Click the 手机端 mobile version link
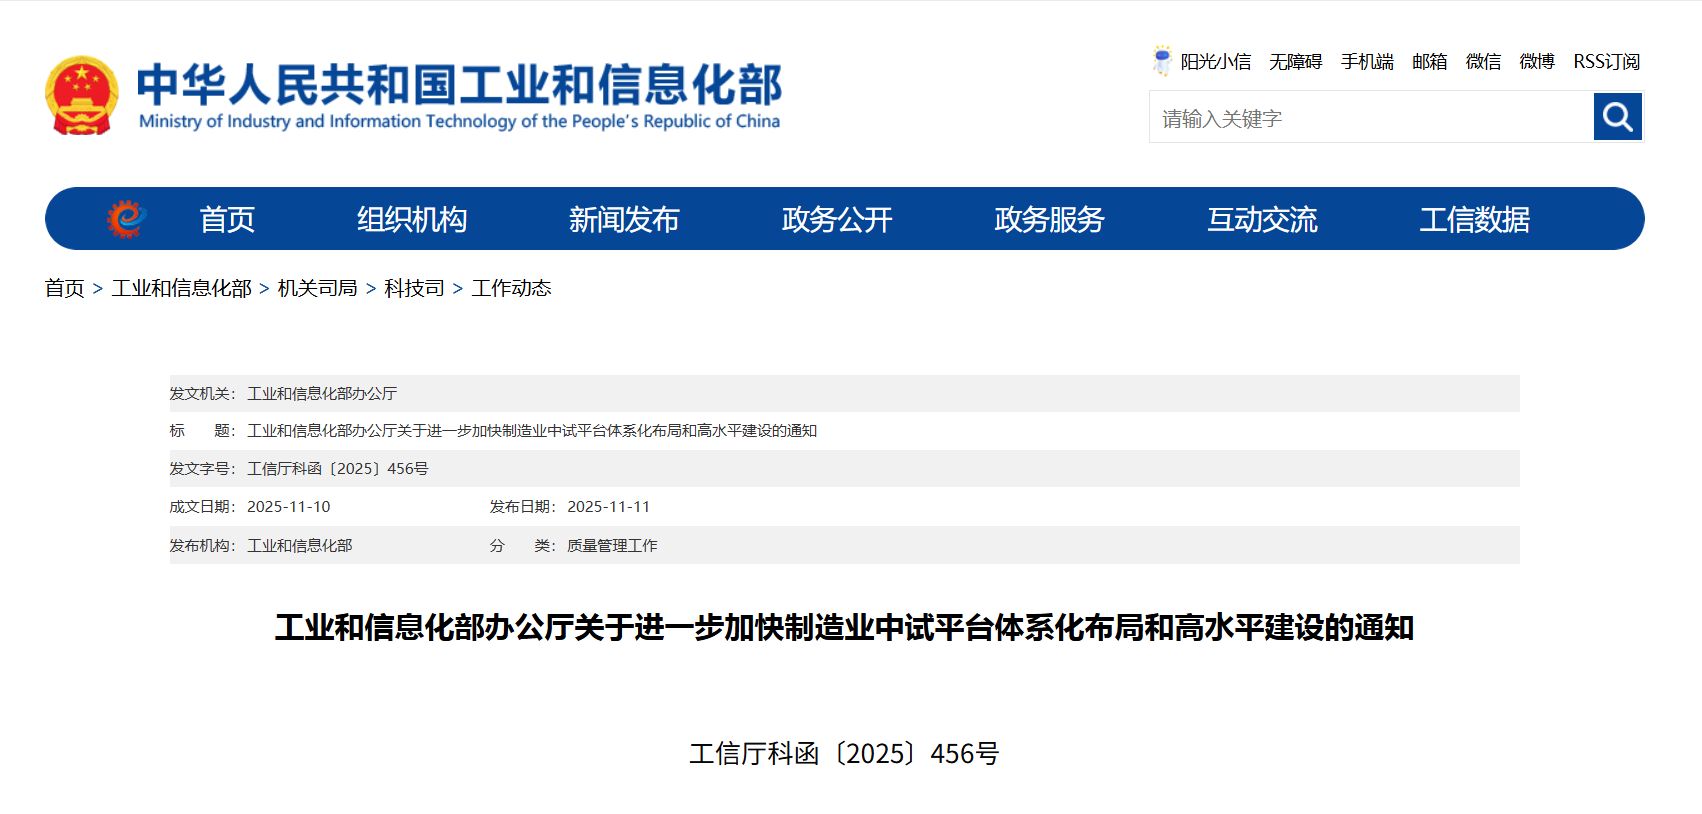The image size is (1702, 814). point(1367,62)
